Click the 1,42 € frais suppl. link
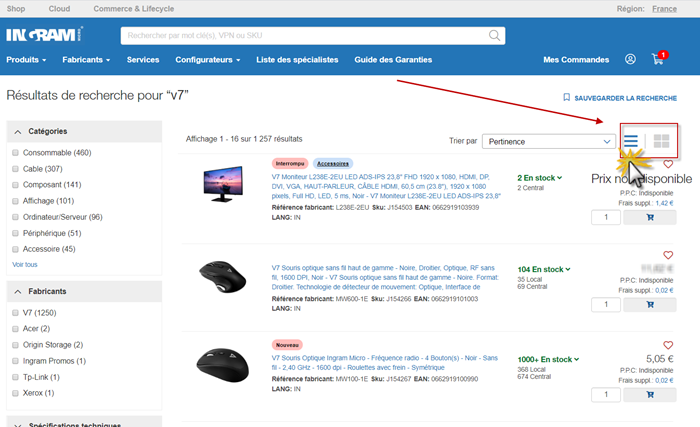 [x=664, y=203]
